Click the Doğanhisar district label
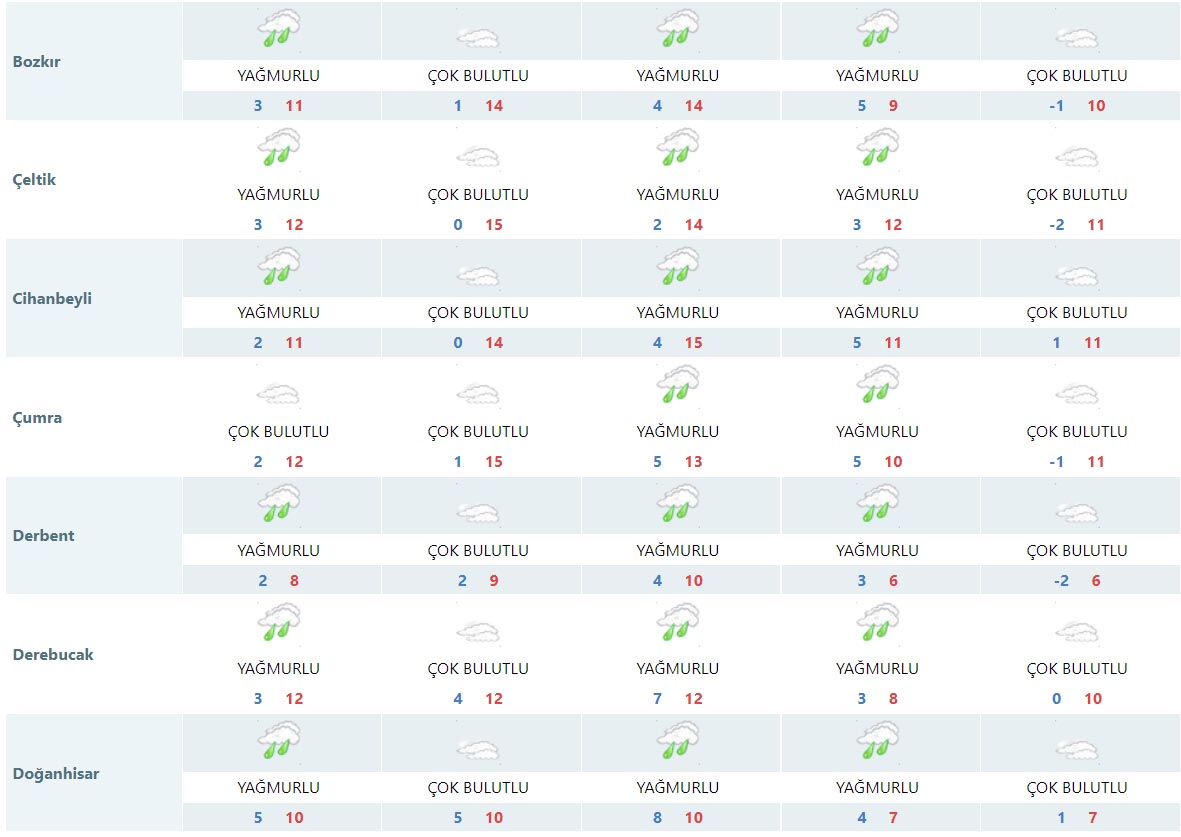The width and height of the screenshot is (1181, 837). (56, 773)
